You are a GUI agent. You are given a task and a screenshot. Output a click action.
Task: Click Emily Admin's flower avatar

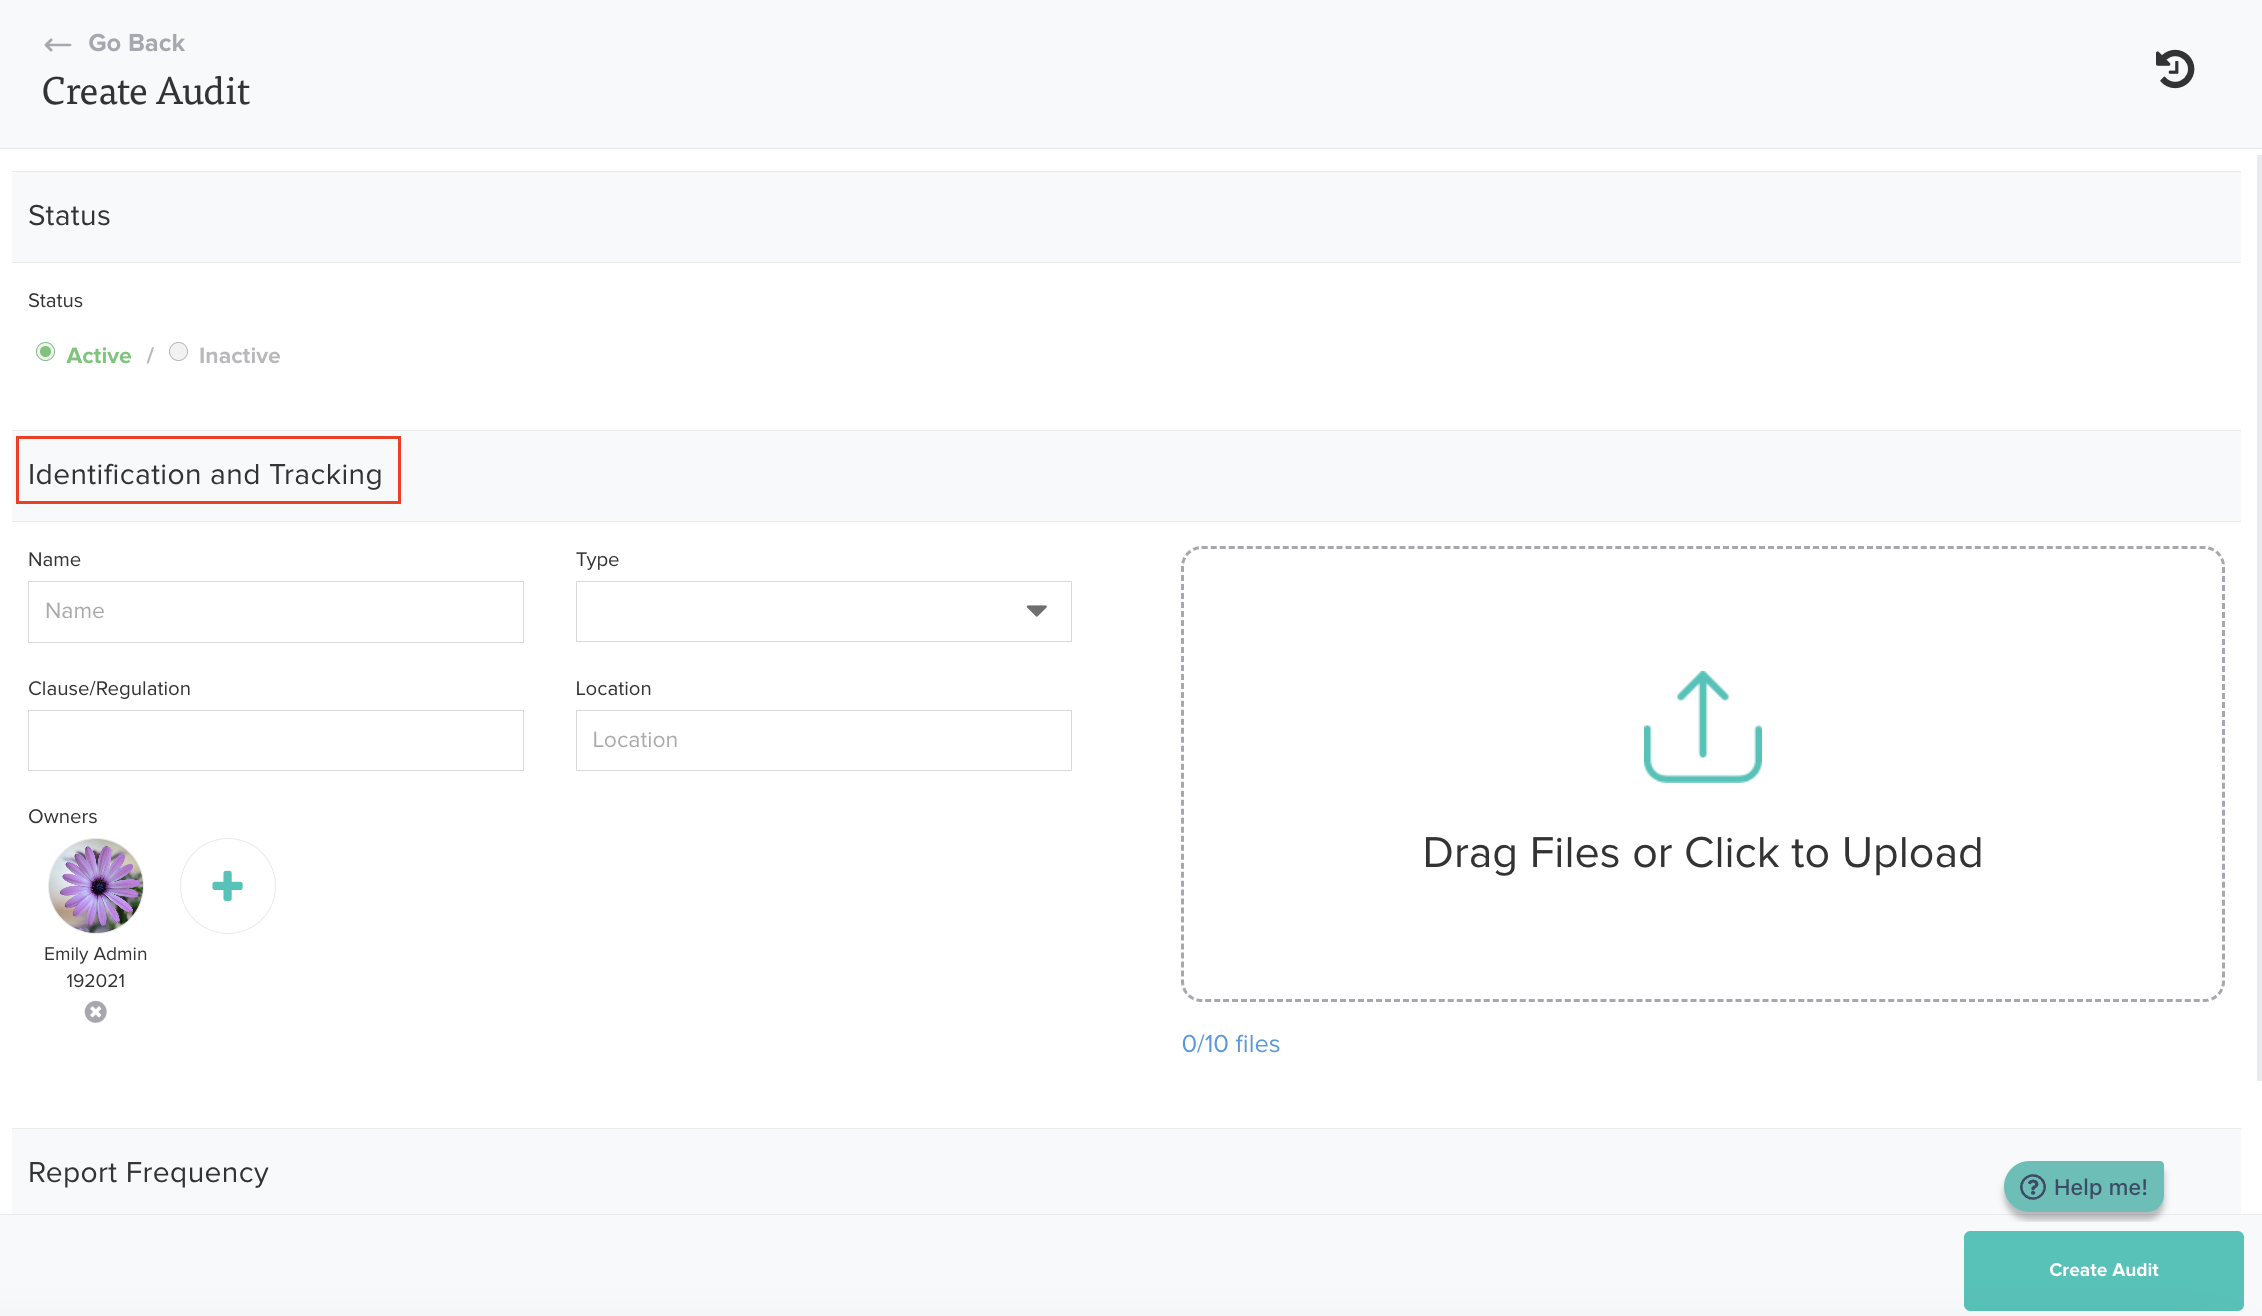tap(96, 886)
